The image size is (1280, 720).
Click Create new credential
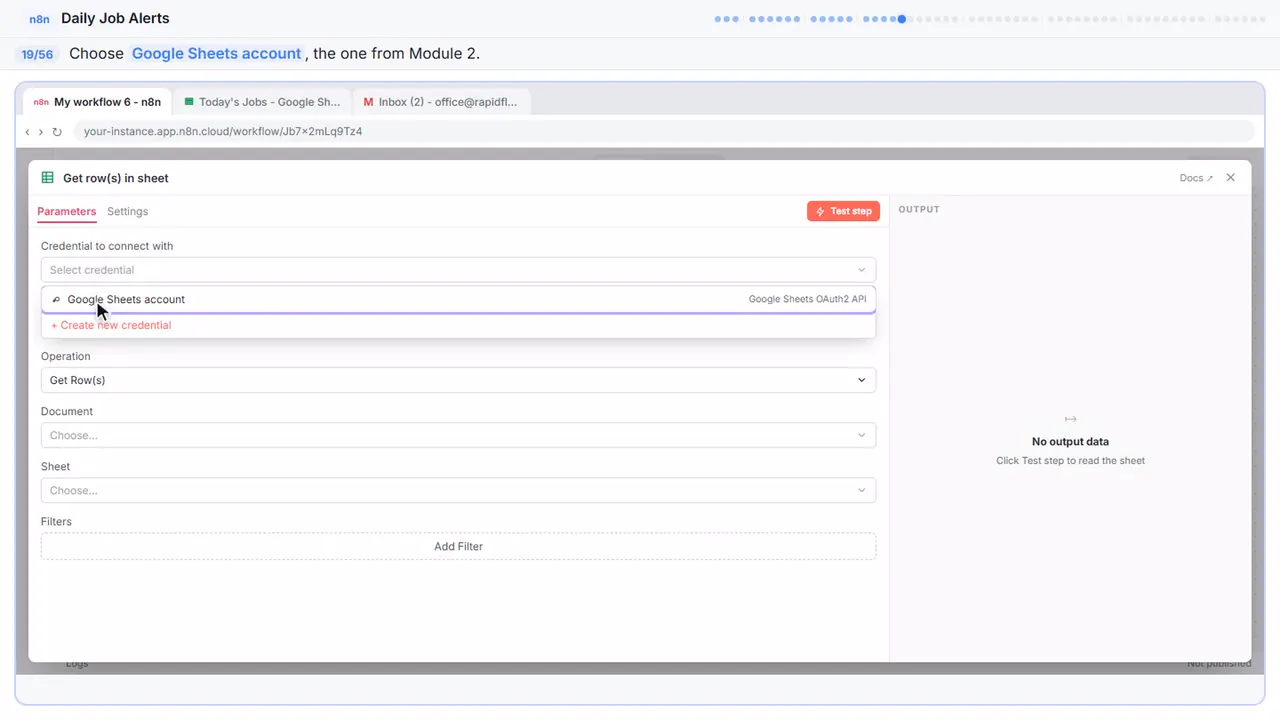click(111, 325)
